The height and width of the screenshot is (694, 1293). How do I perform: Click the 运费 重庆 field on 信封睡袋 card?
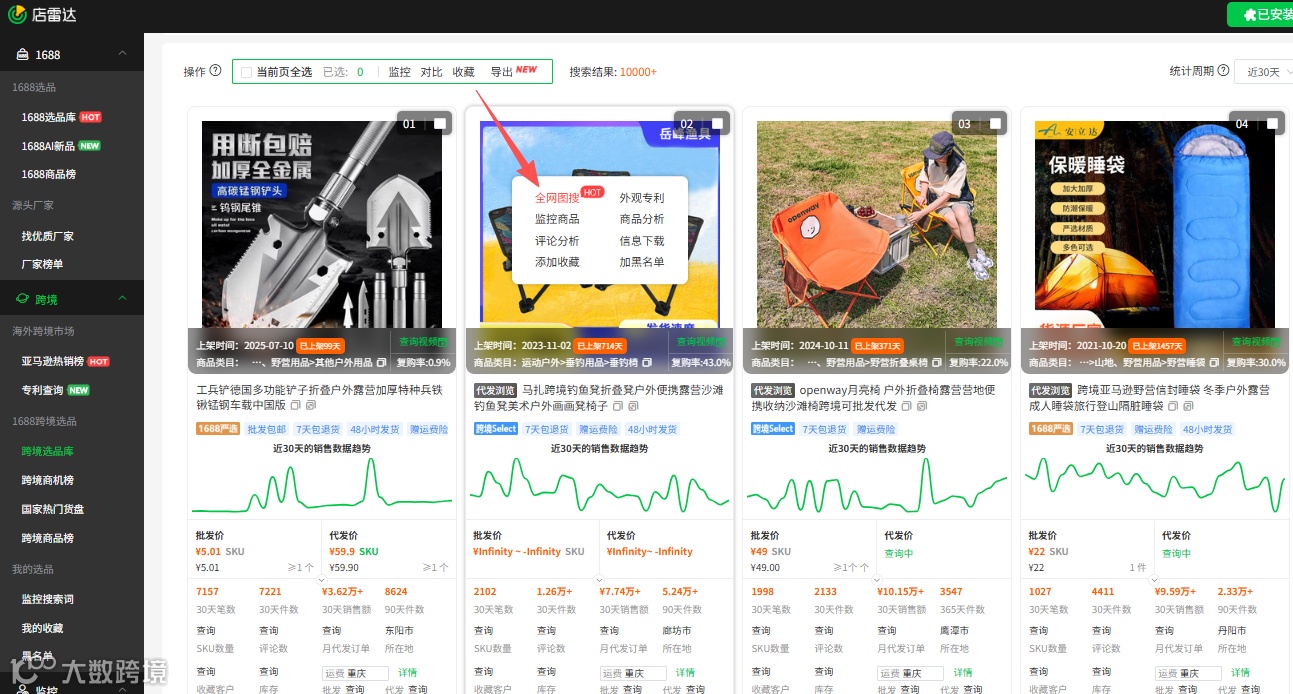pos(1188,673)
